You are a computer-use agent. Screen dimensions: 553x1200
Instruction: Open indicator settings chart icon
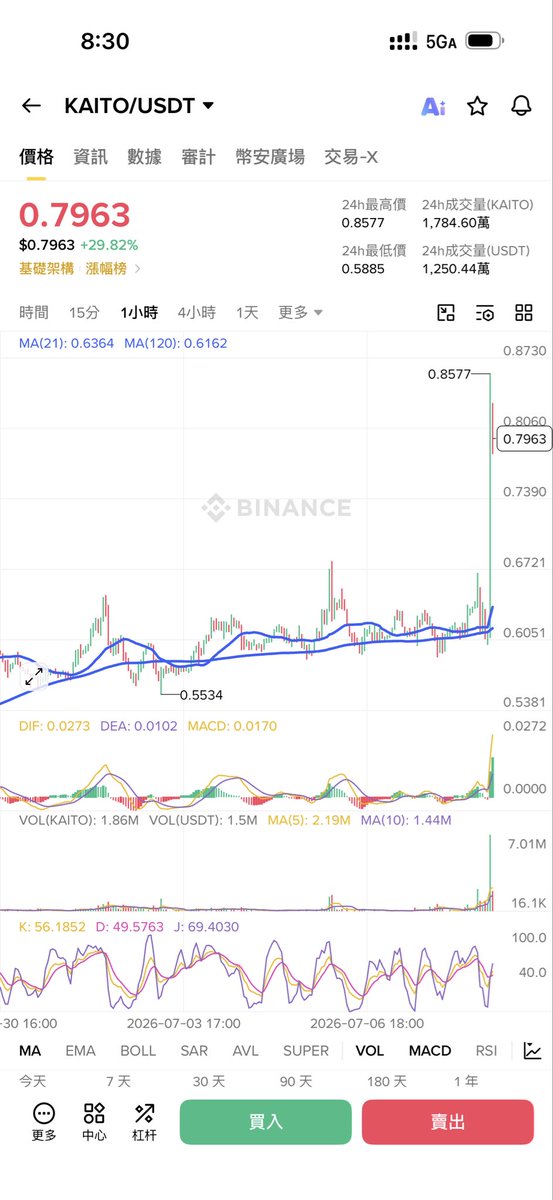click(x=533, y=1051)
